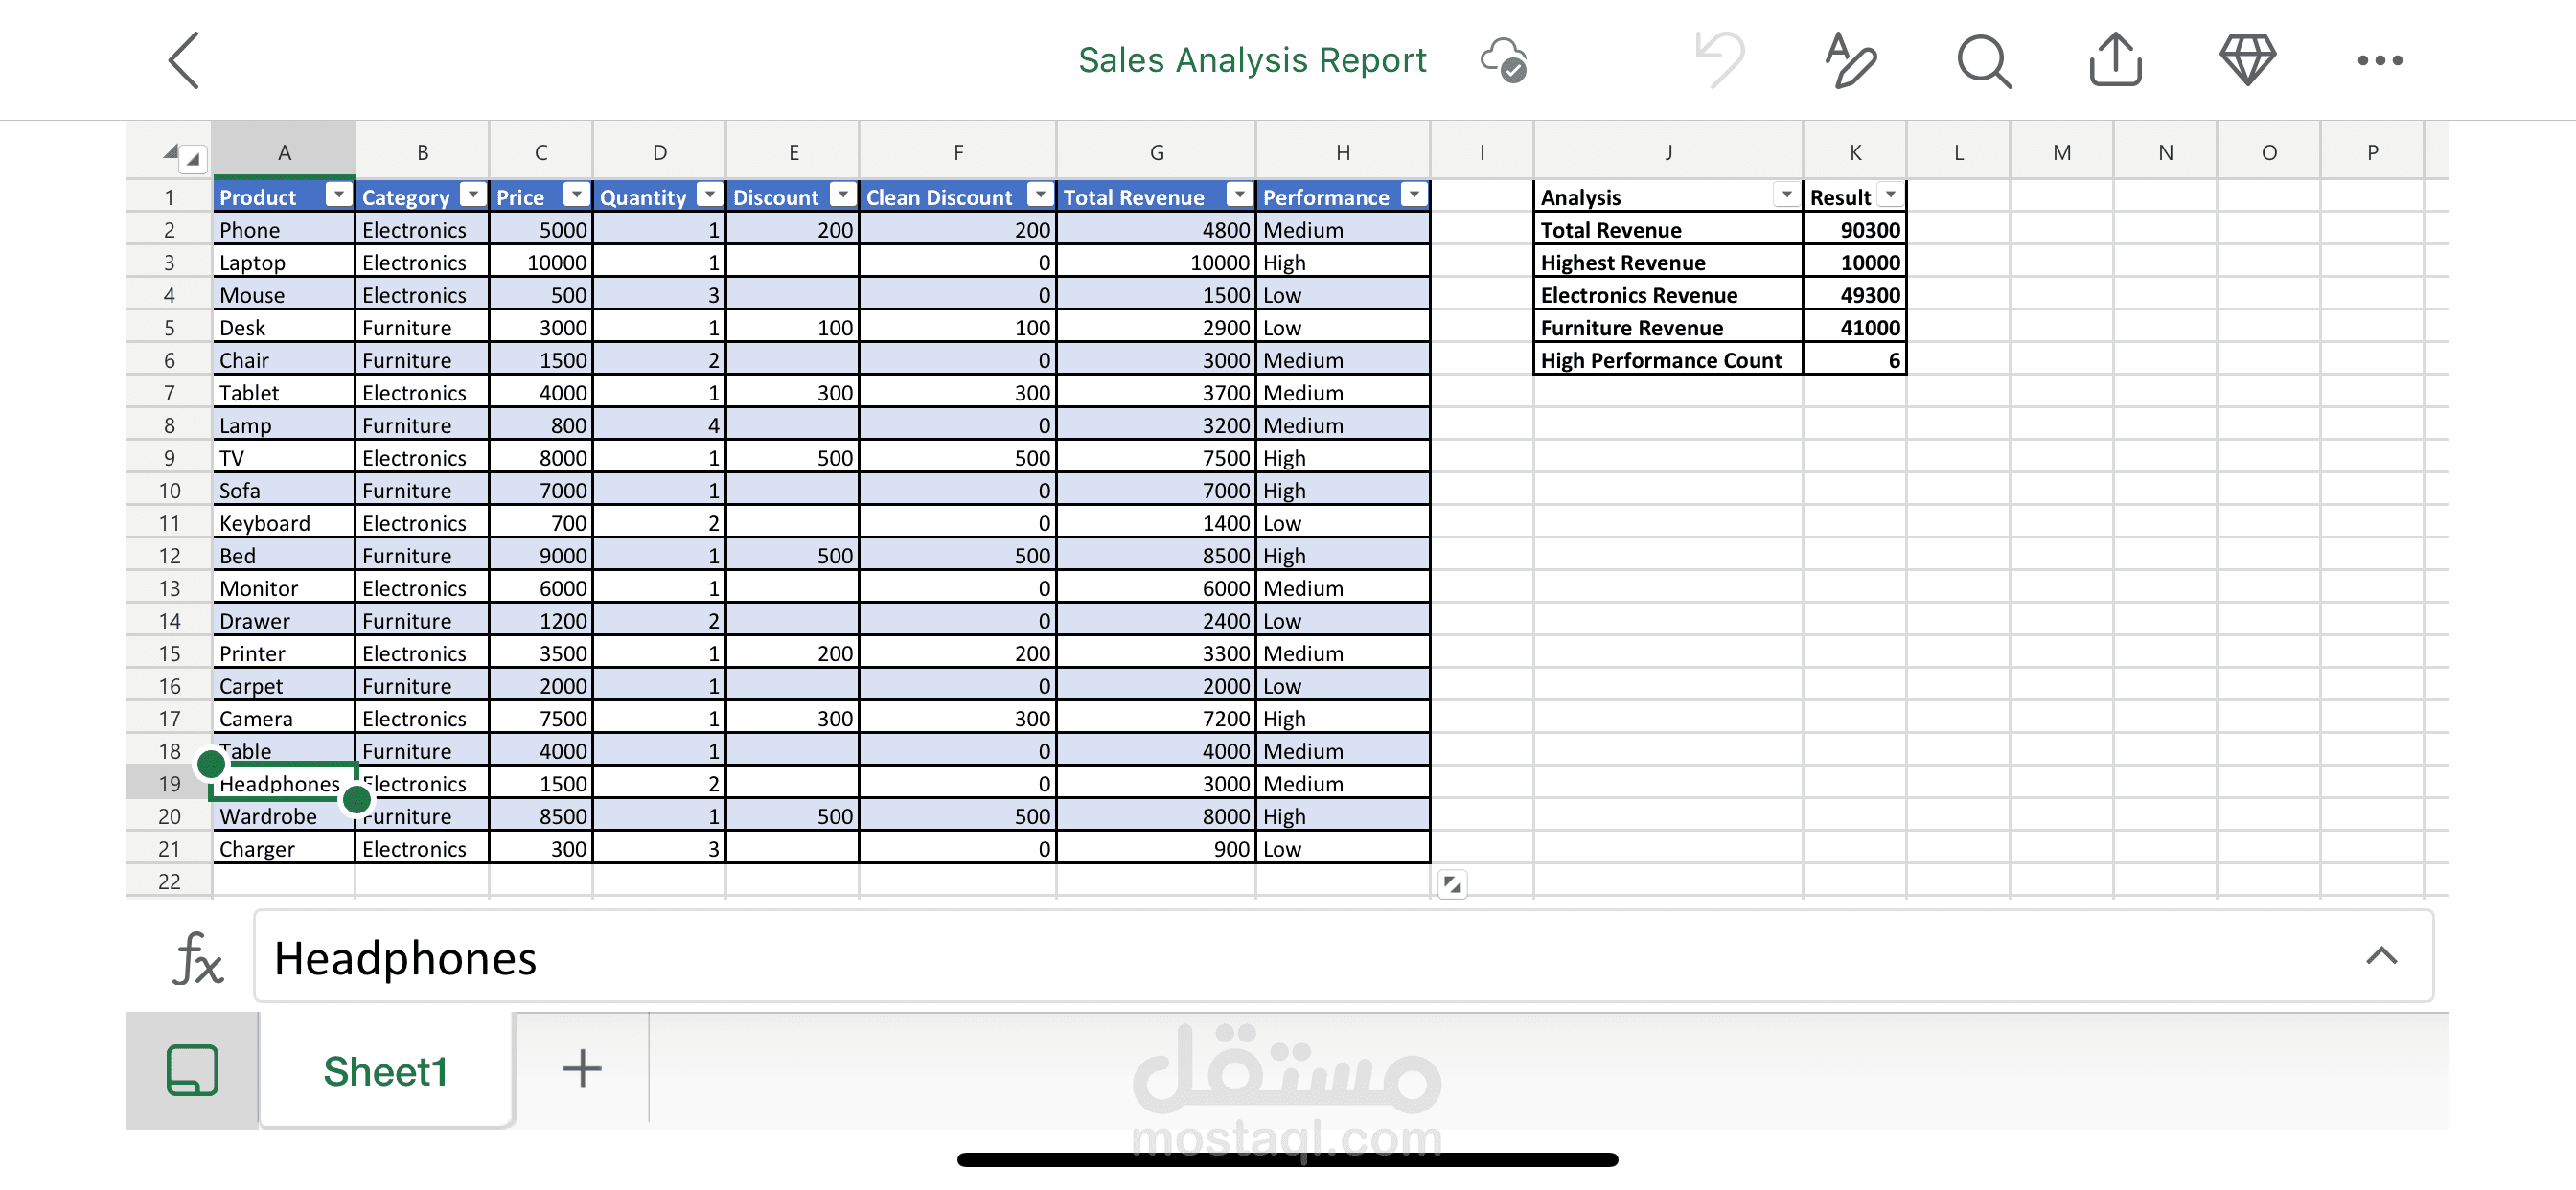Open Total Revenue filter dropdown
The image size is (2576, 1190).
[x=1239, y=195]
